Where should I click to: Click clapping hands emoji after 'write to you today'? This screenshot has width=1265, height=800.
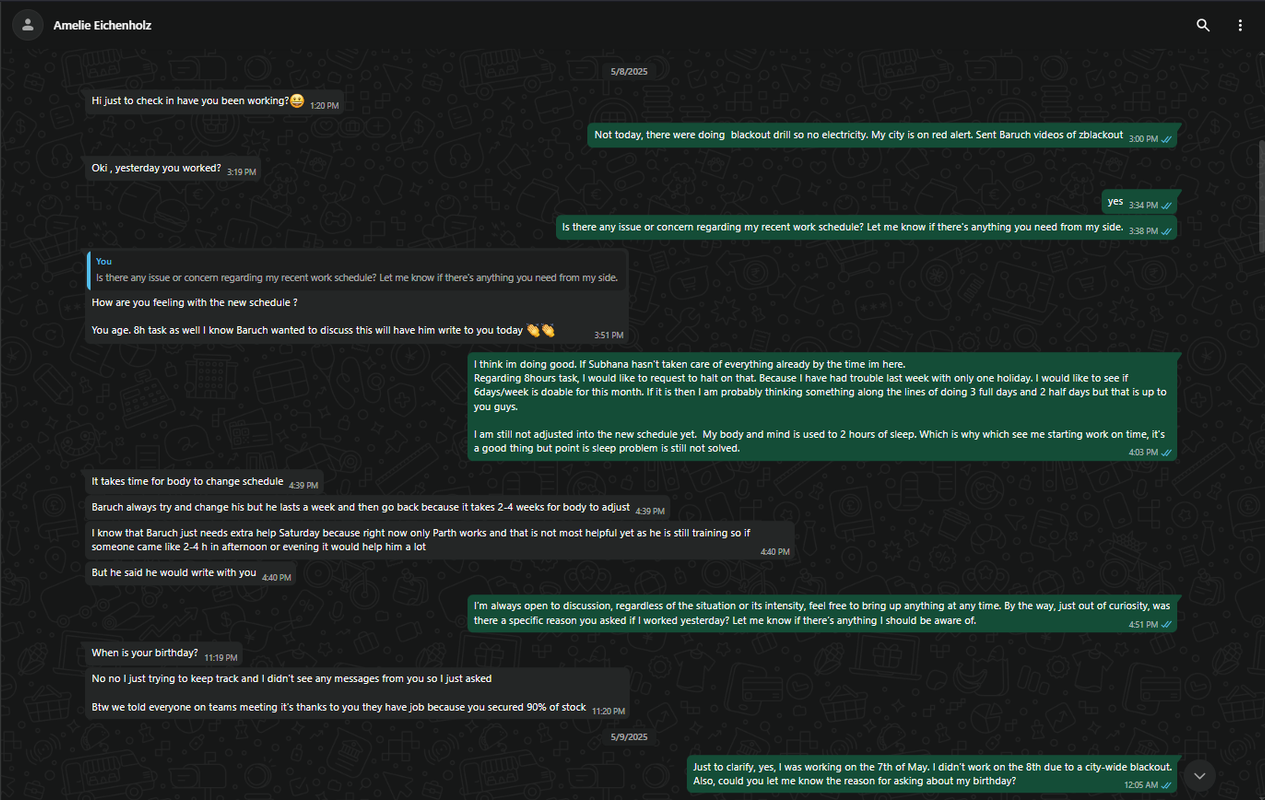[x=541, y=330]
